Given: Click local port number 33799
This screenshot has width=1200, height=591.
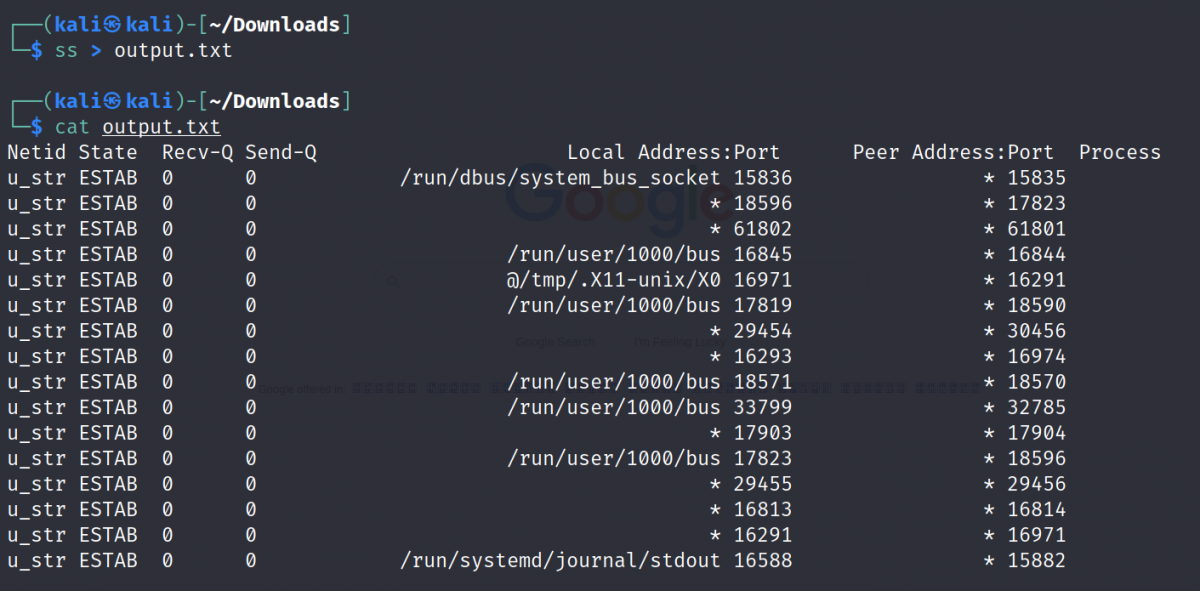Looking at the screenshot, I should pos(762,408).
